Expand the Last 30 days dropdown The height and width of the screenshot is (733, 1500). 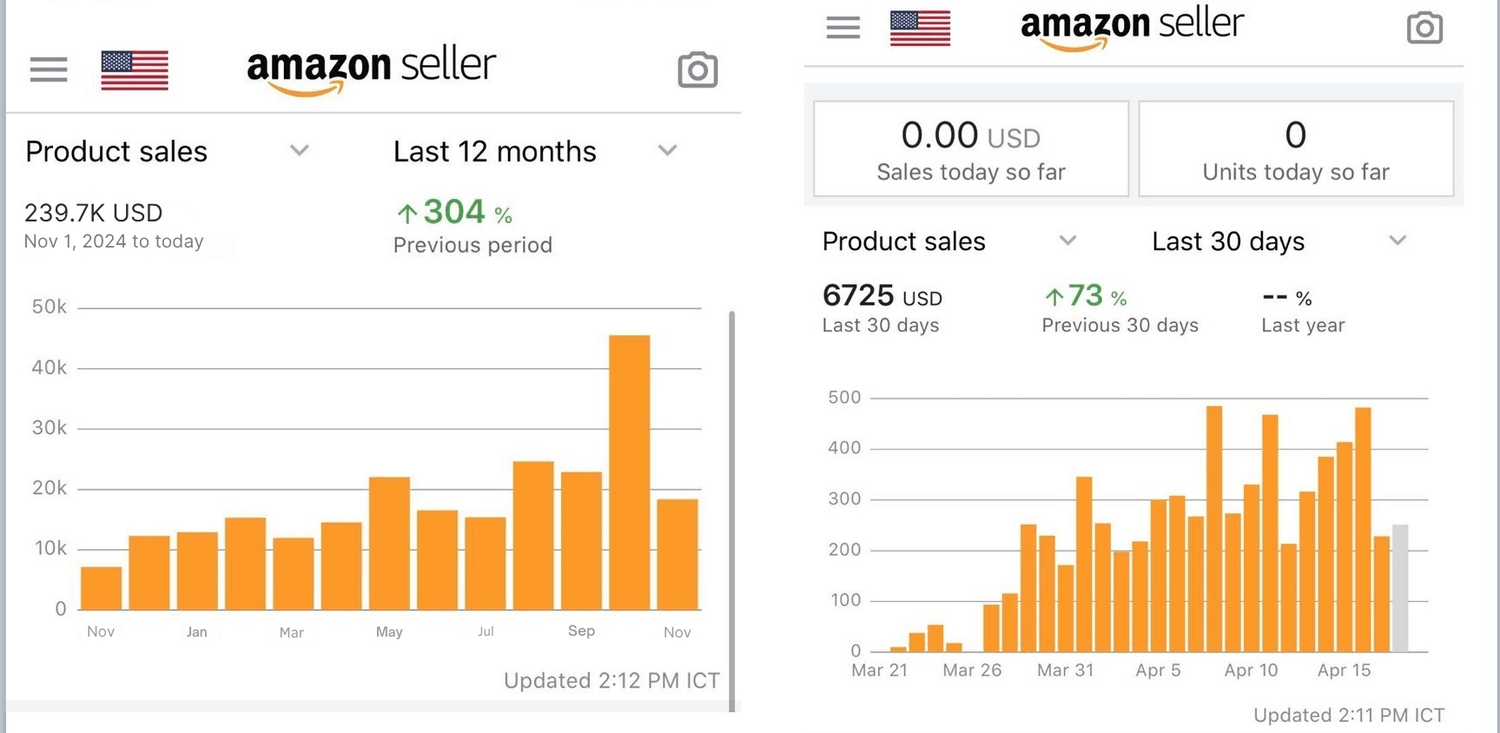pyautogui.click(x=1398, y=241)
